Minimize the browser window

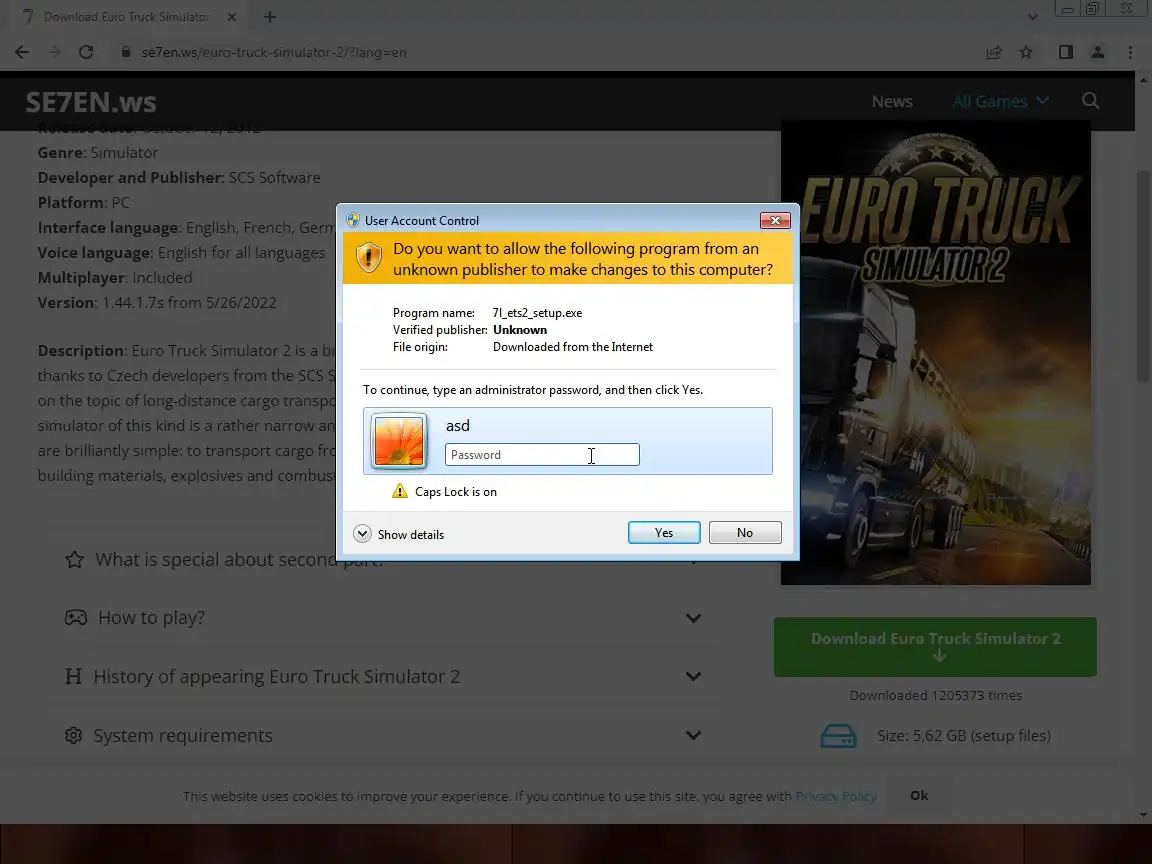pos(1068,9)
